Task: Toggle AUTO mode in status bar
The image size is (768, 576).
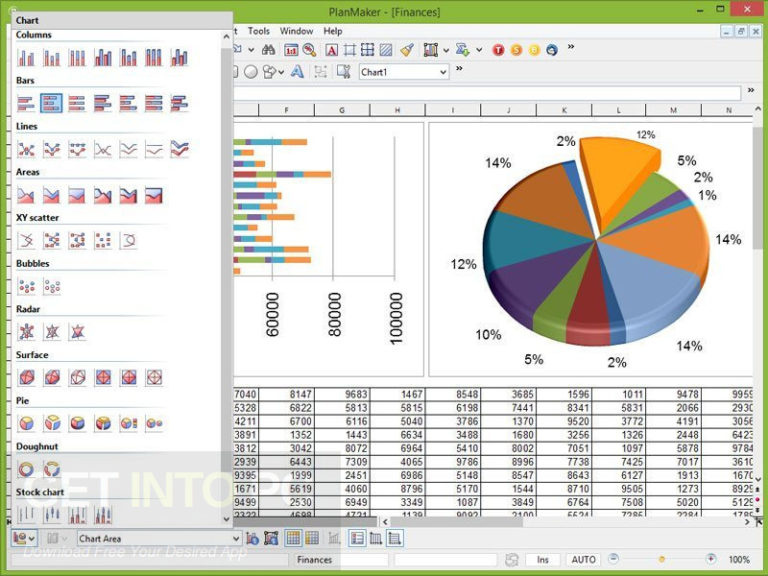Action: (584, 559)
